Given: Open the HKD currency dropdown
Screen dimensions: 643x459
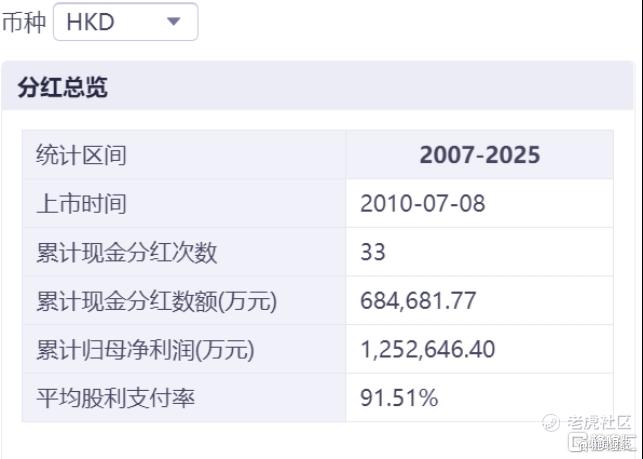Looking at the screenshot, I should (x=124, y=22).
